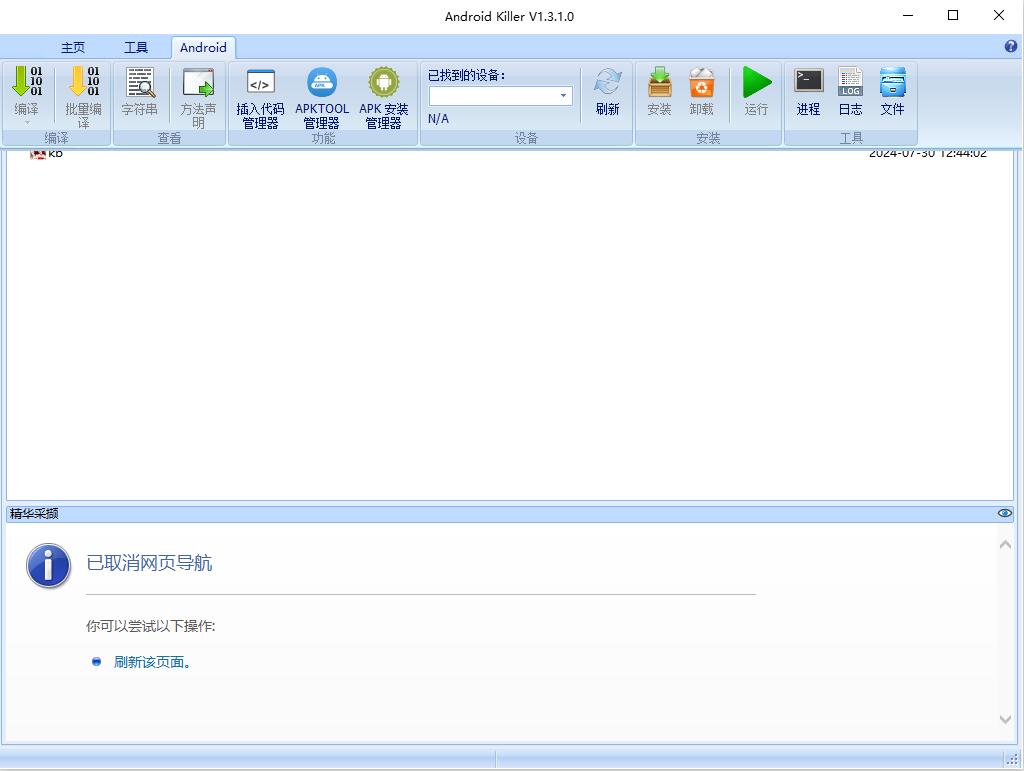Open the 插入代码管理器 code insert manager
This screenshot has height=771, width=1024.
[x=260, y=84]
